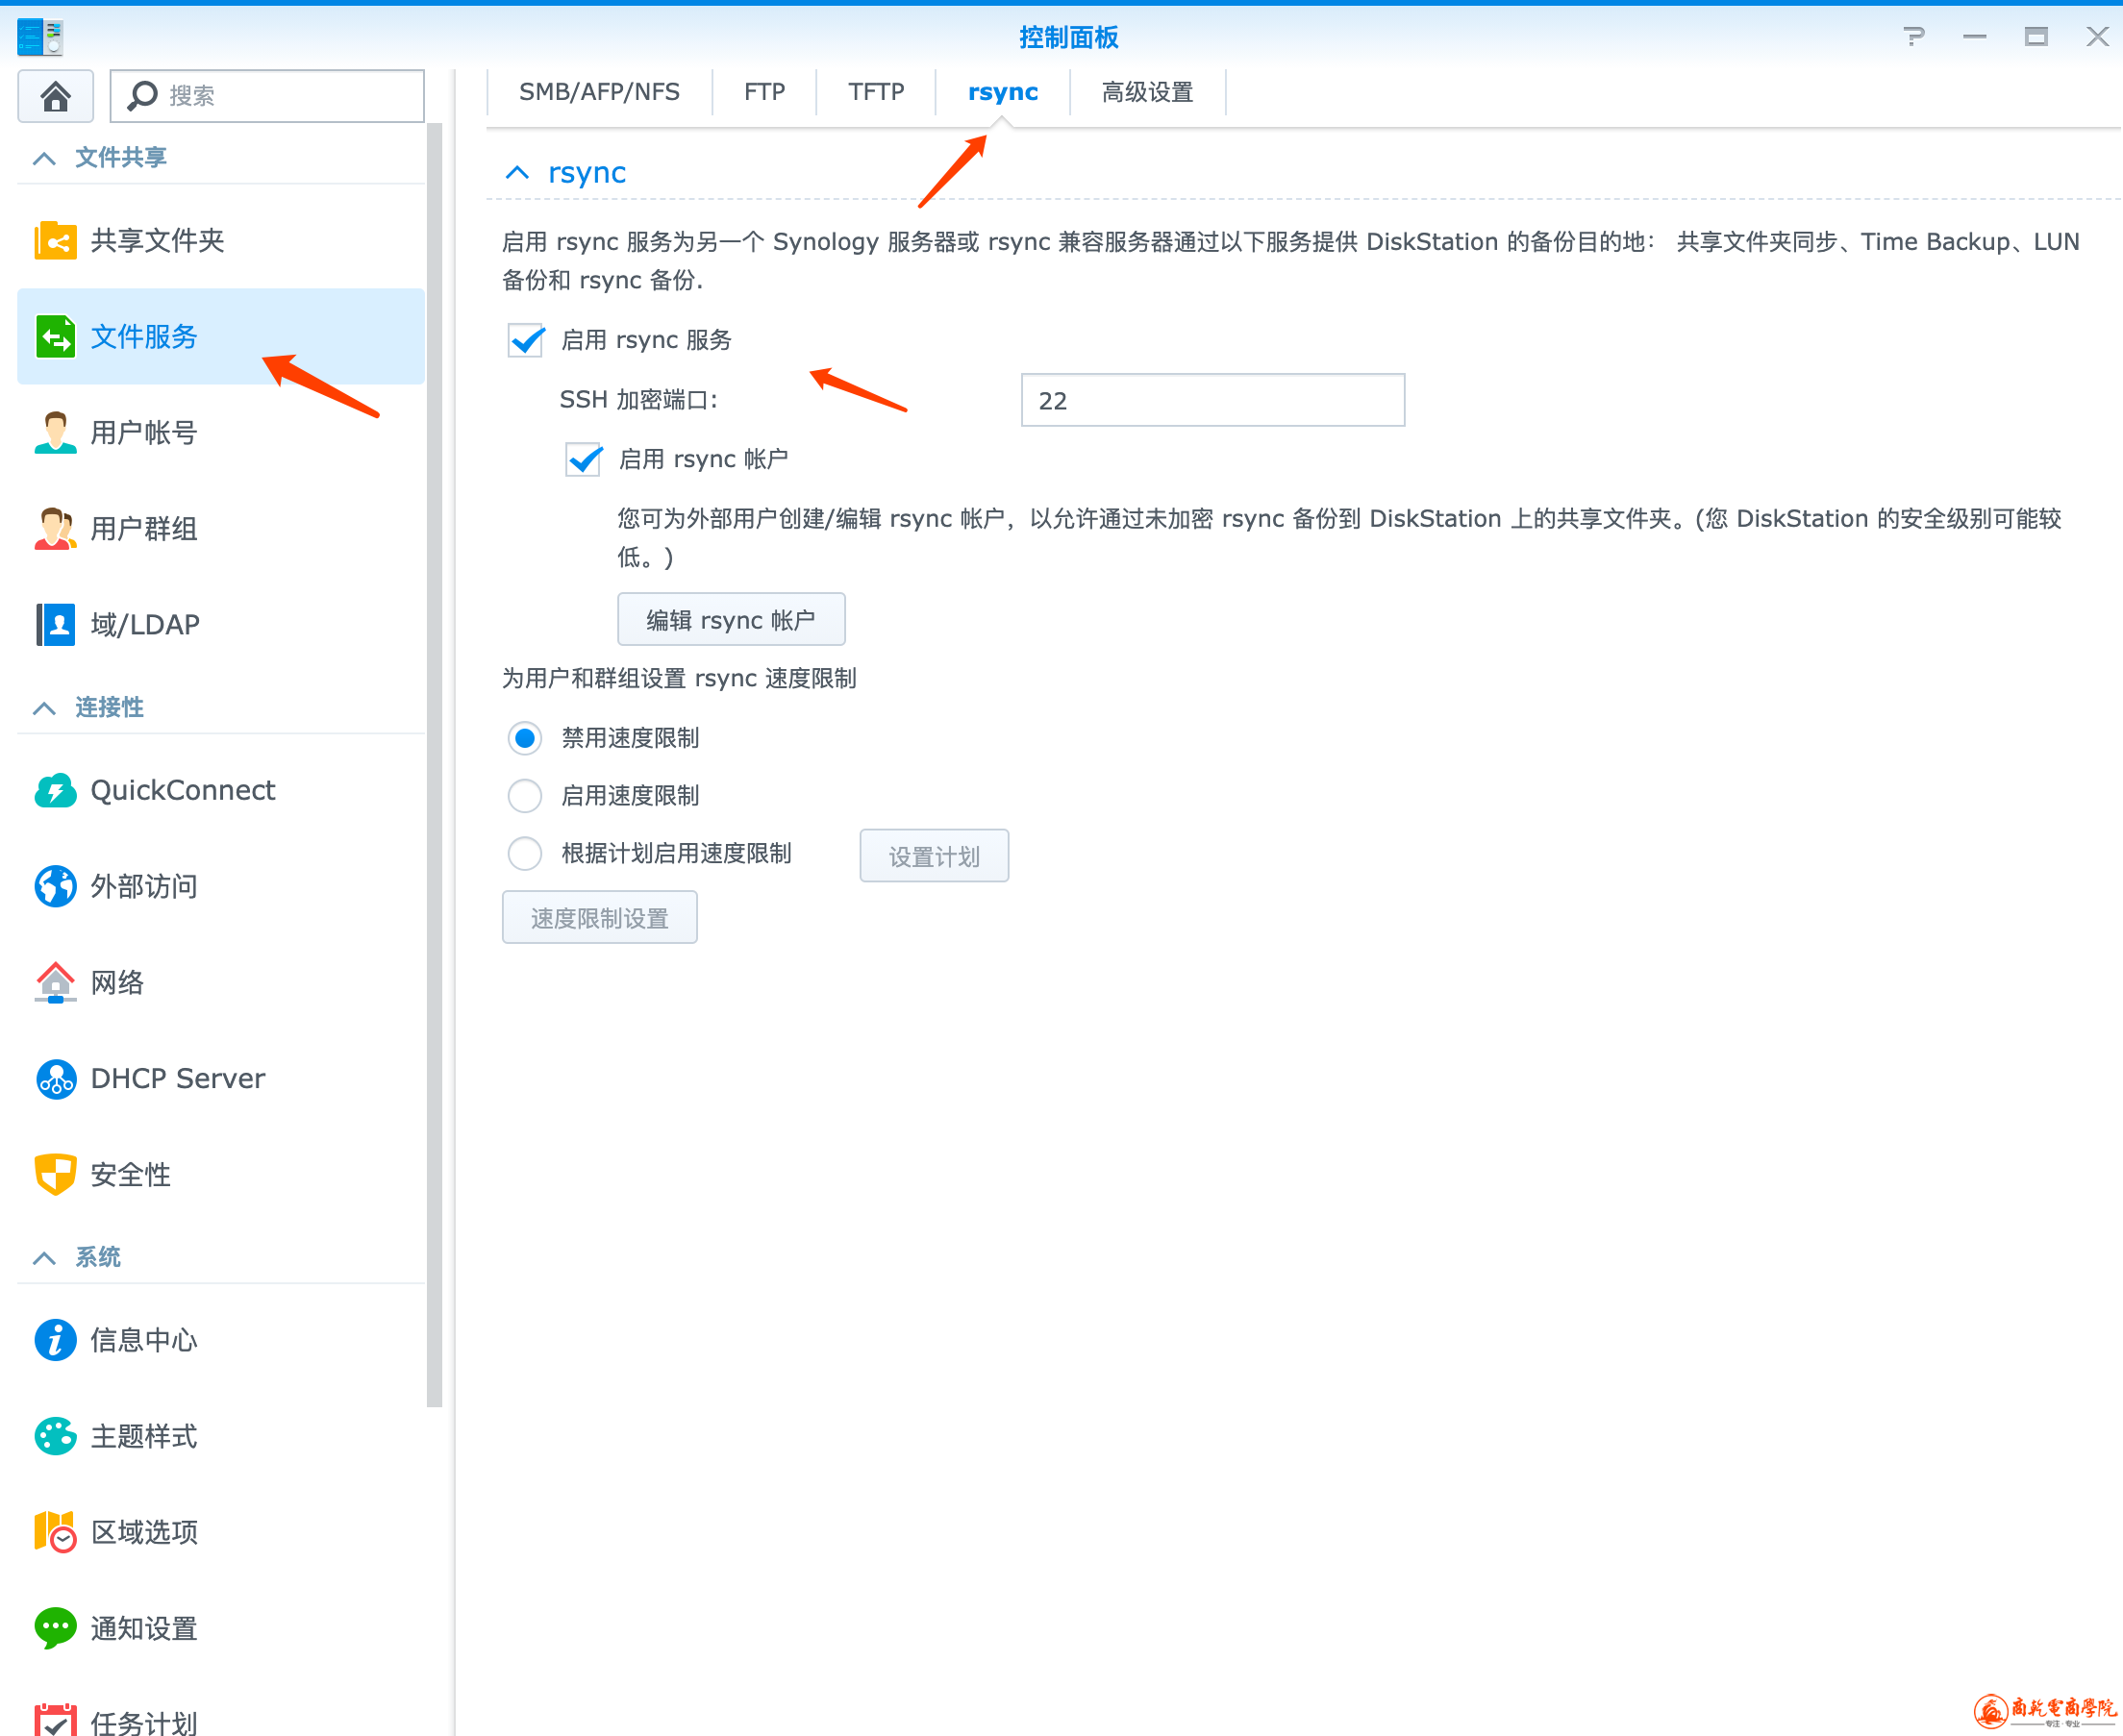The image size is (2123, 1736).
Task: Open the DHCP Server sidebar label
Action: click(178, 1079)
